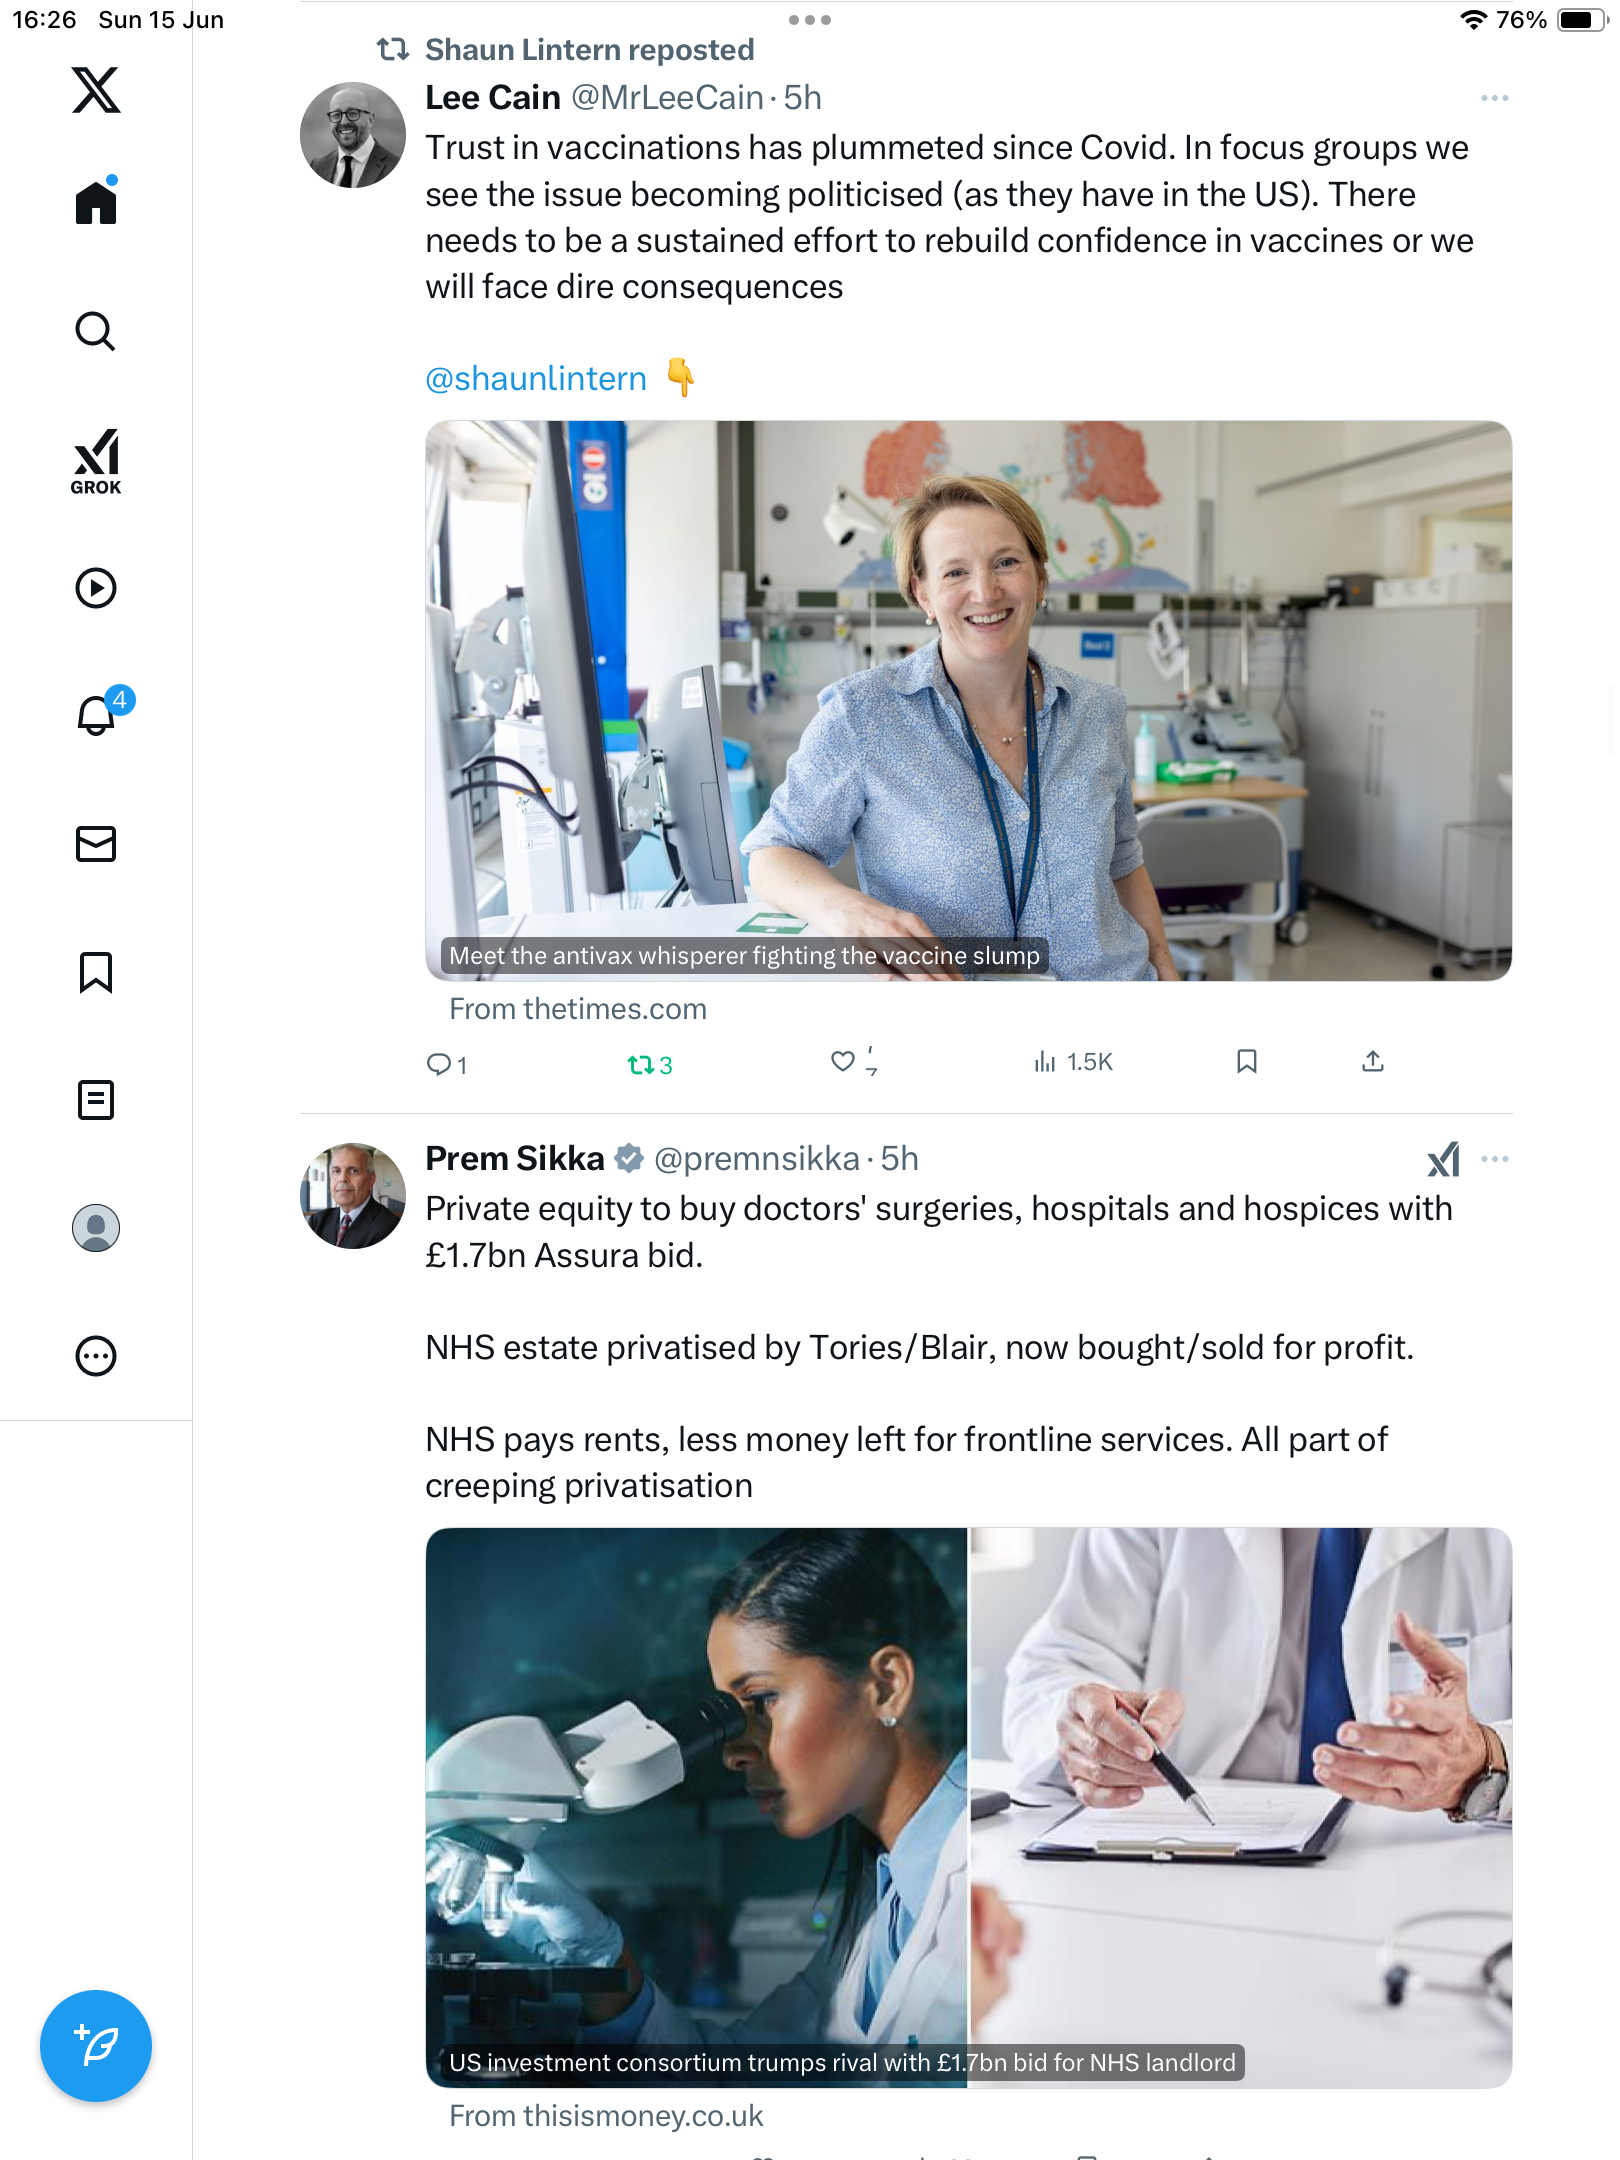Open Bookmarks in the sidebar
This screenshot has height=2160, width=1620.
pyautogui.click(x=96, y=972)
